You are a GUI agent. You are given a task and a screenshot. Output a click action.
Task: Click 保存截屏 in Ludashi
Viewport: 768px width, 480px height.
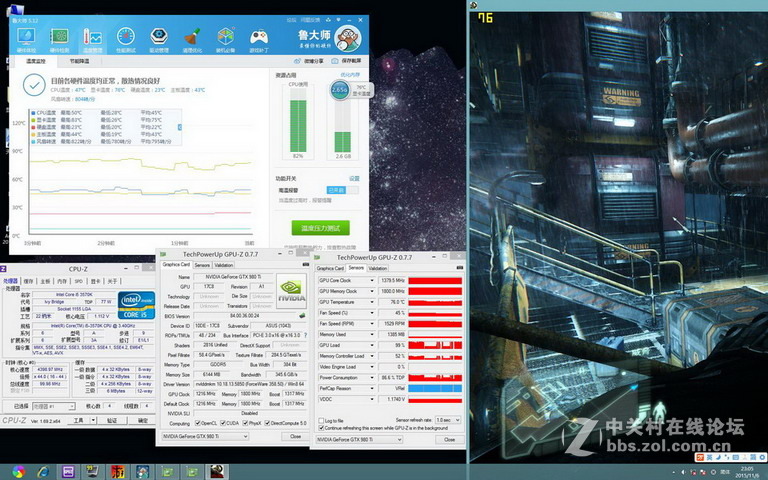point(347,61)
